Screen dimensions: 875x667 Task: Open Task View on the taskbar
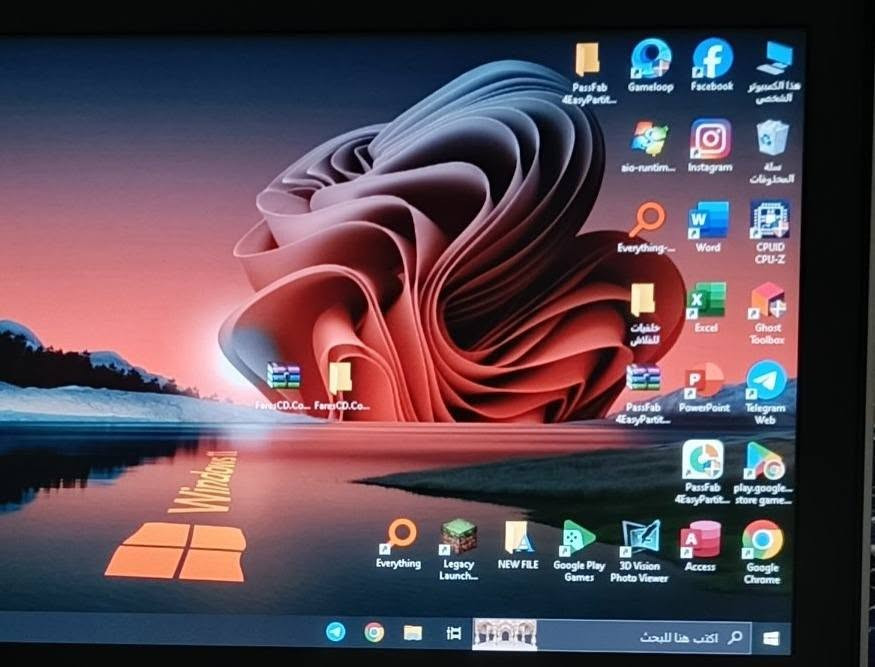click(x=453, y=633)
